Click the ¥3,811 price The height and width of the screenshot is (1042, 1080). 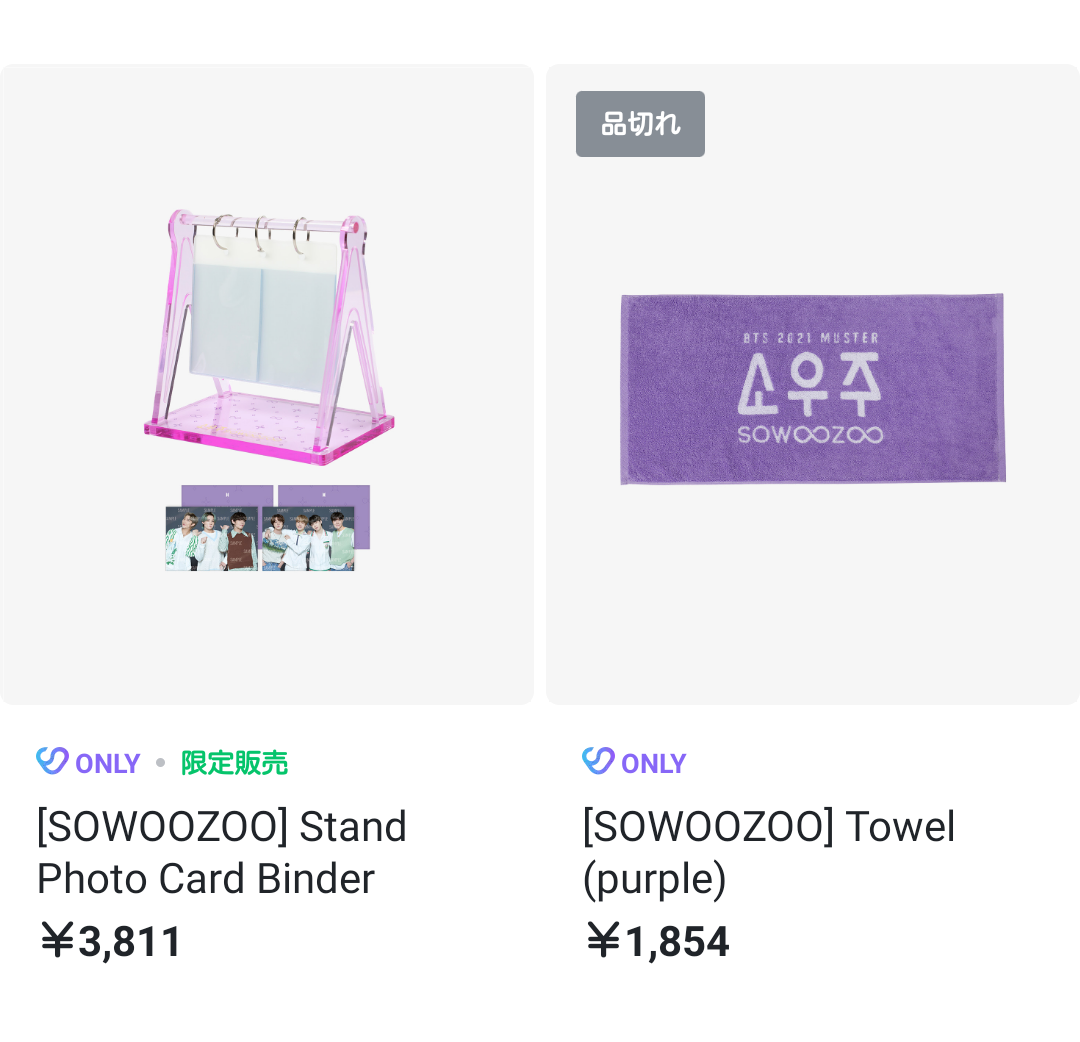point(110,941)
